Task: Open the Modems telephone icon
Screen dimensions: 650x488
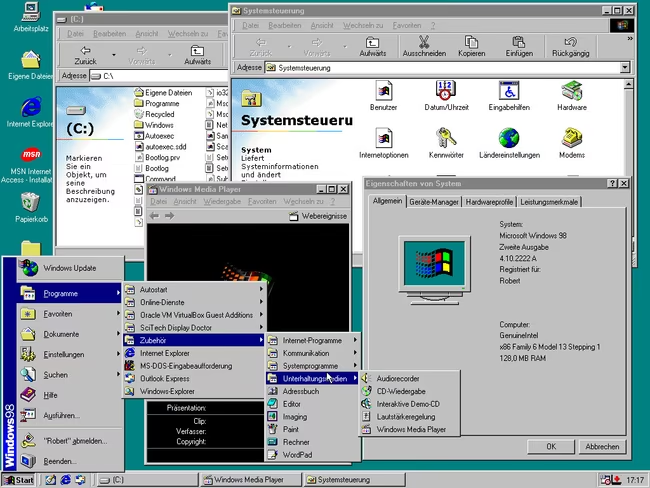Action: point(572,143)
